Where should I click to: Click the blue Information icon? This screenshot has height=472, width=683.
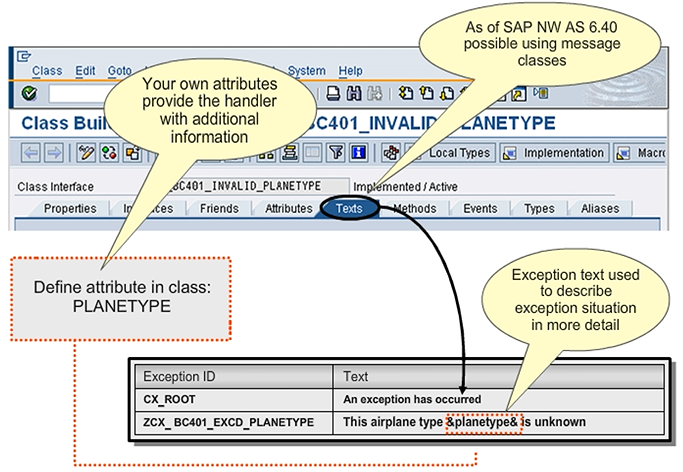pyautogui.click(x=357, y=153)
